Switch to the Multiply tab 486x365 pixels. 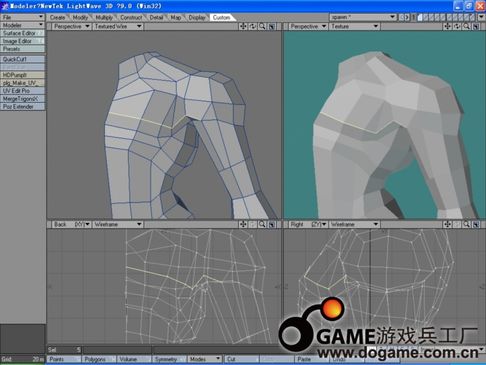point(104,17)
